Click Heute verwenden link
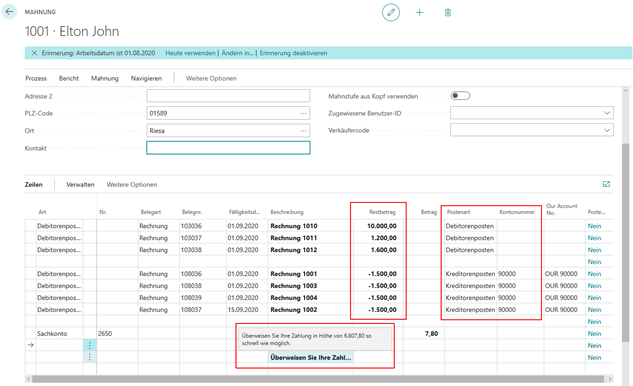The width and height of the screenshot is (633, 386). 190,53
